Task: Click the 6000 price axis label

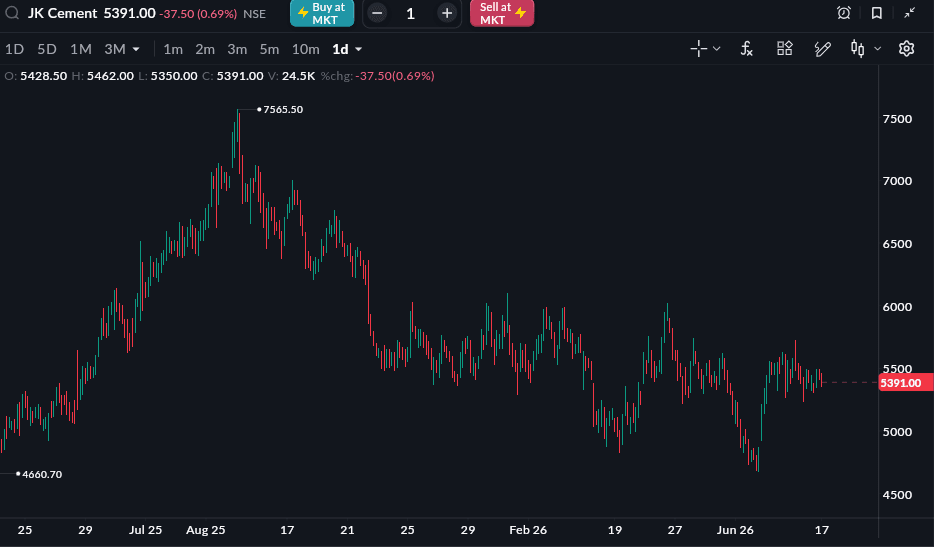Action: [897, 307]
